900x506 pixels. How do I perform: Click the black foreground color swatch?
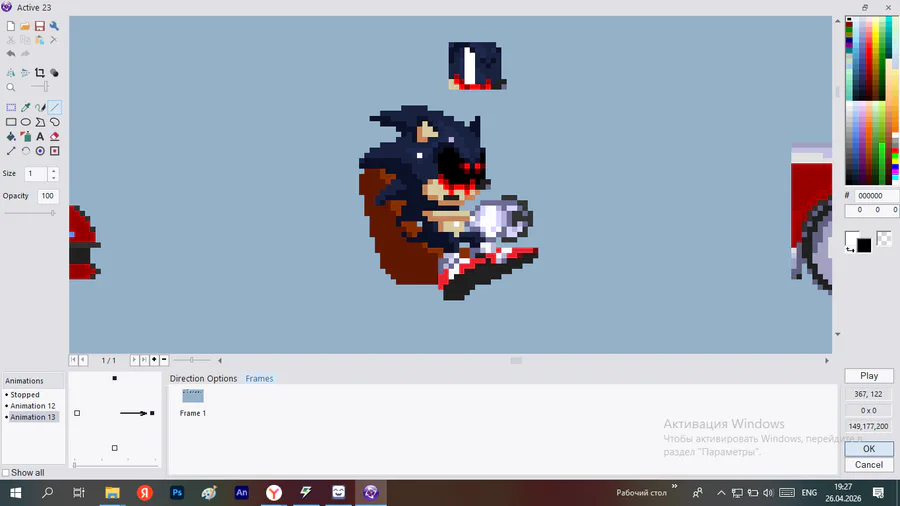(x=864, y=246)
